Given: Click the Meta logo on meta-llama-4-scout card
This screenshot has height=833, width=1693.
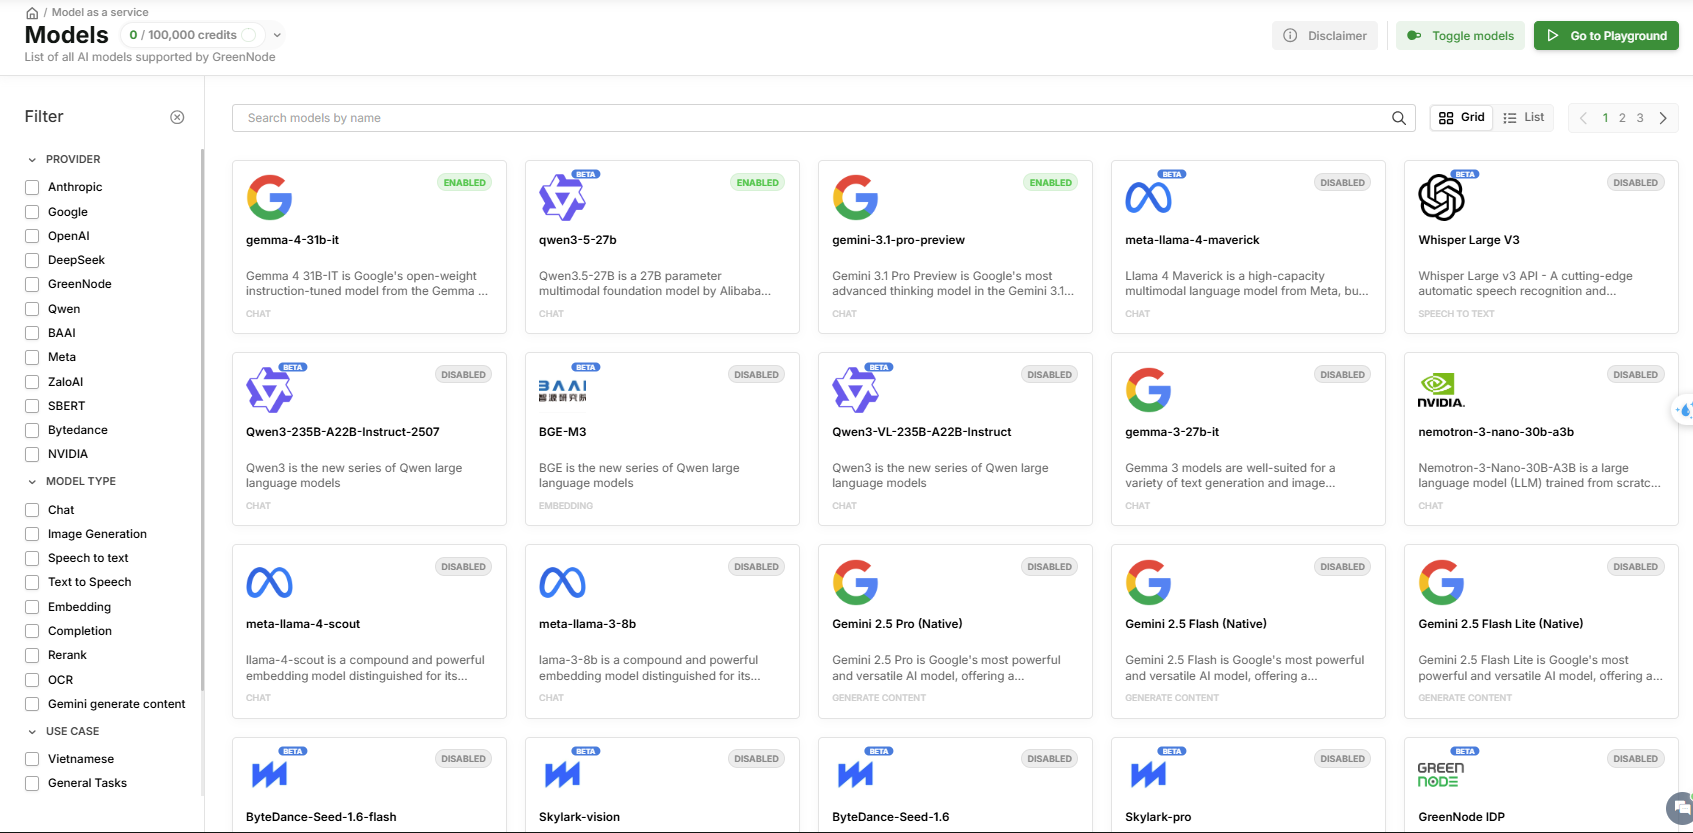Looking at the screenshot, I should 270,582.
